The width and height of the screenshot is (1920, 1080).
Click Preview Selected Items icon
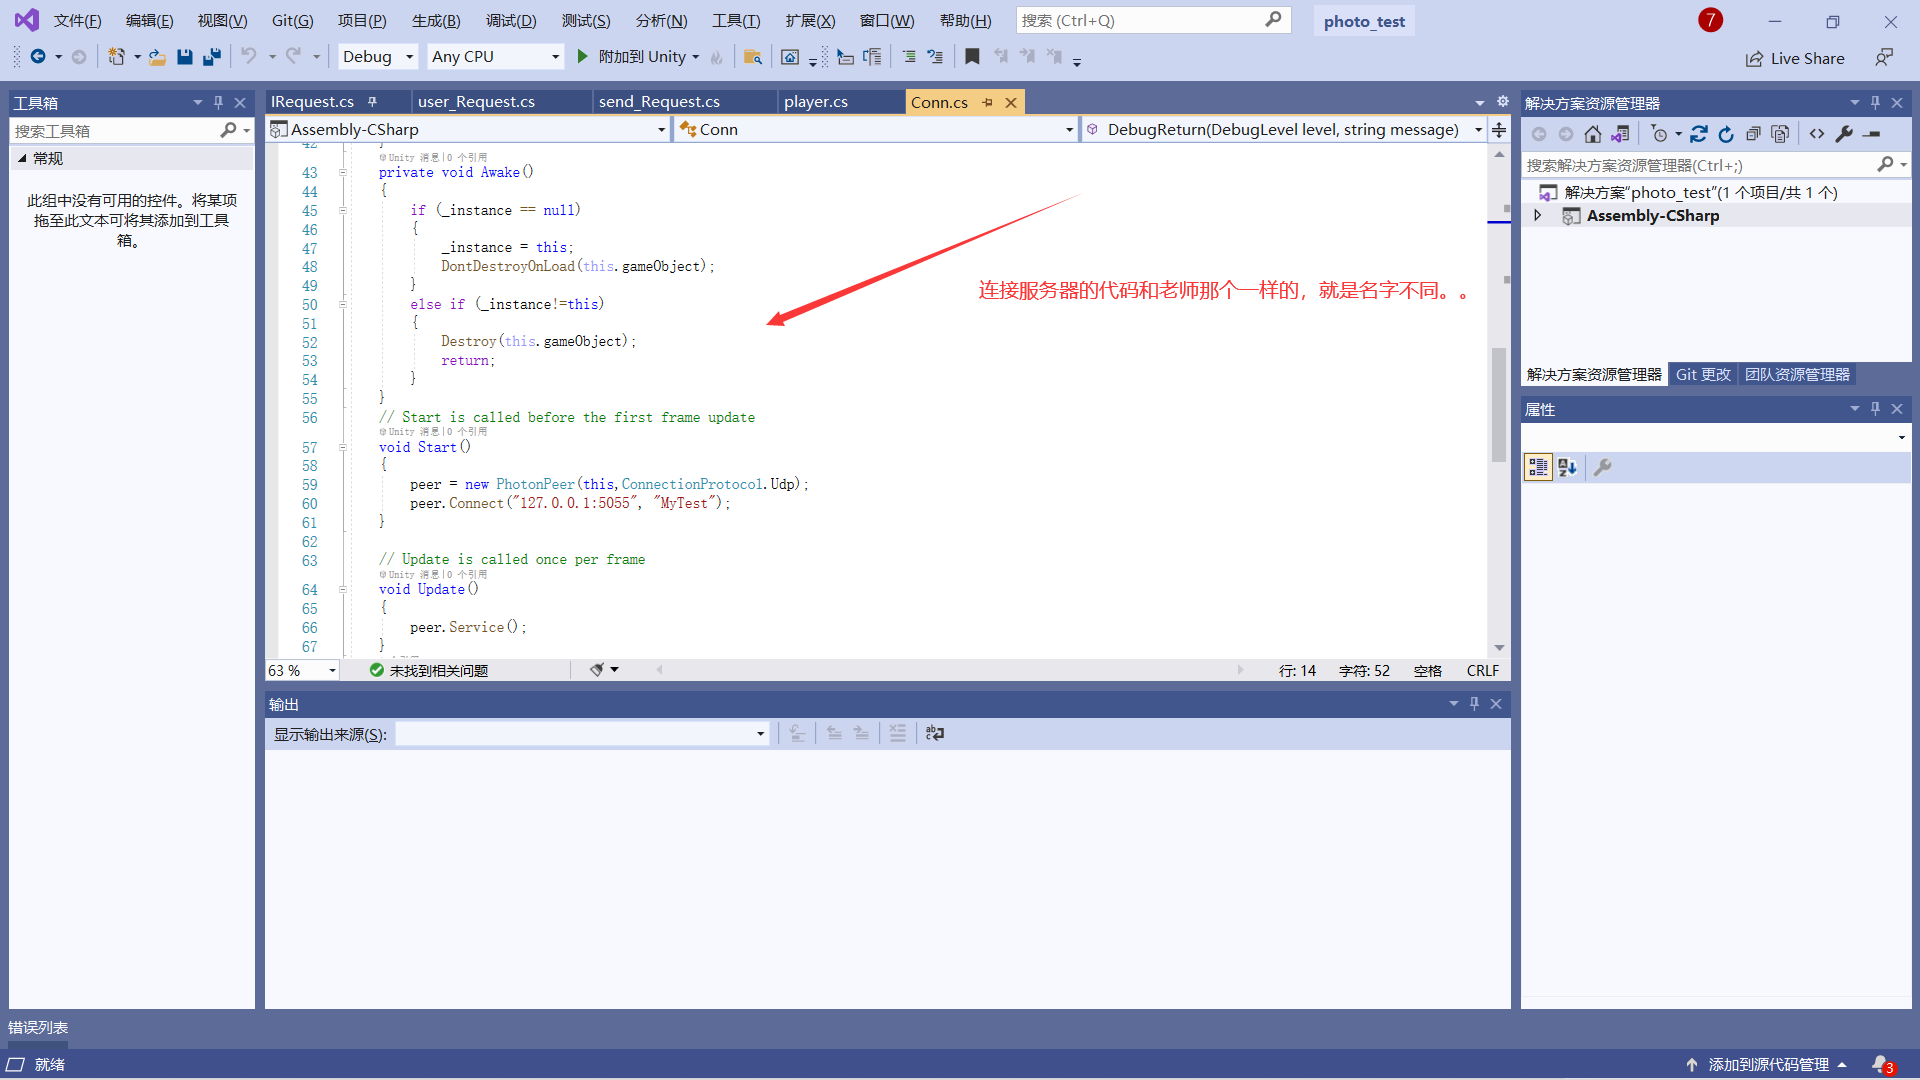pos(1872,134)
